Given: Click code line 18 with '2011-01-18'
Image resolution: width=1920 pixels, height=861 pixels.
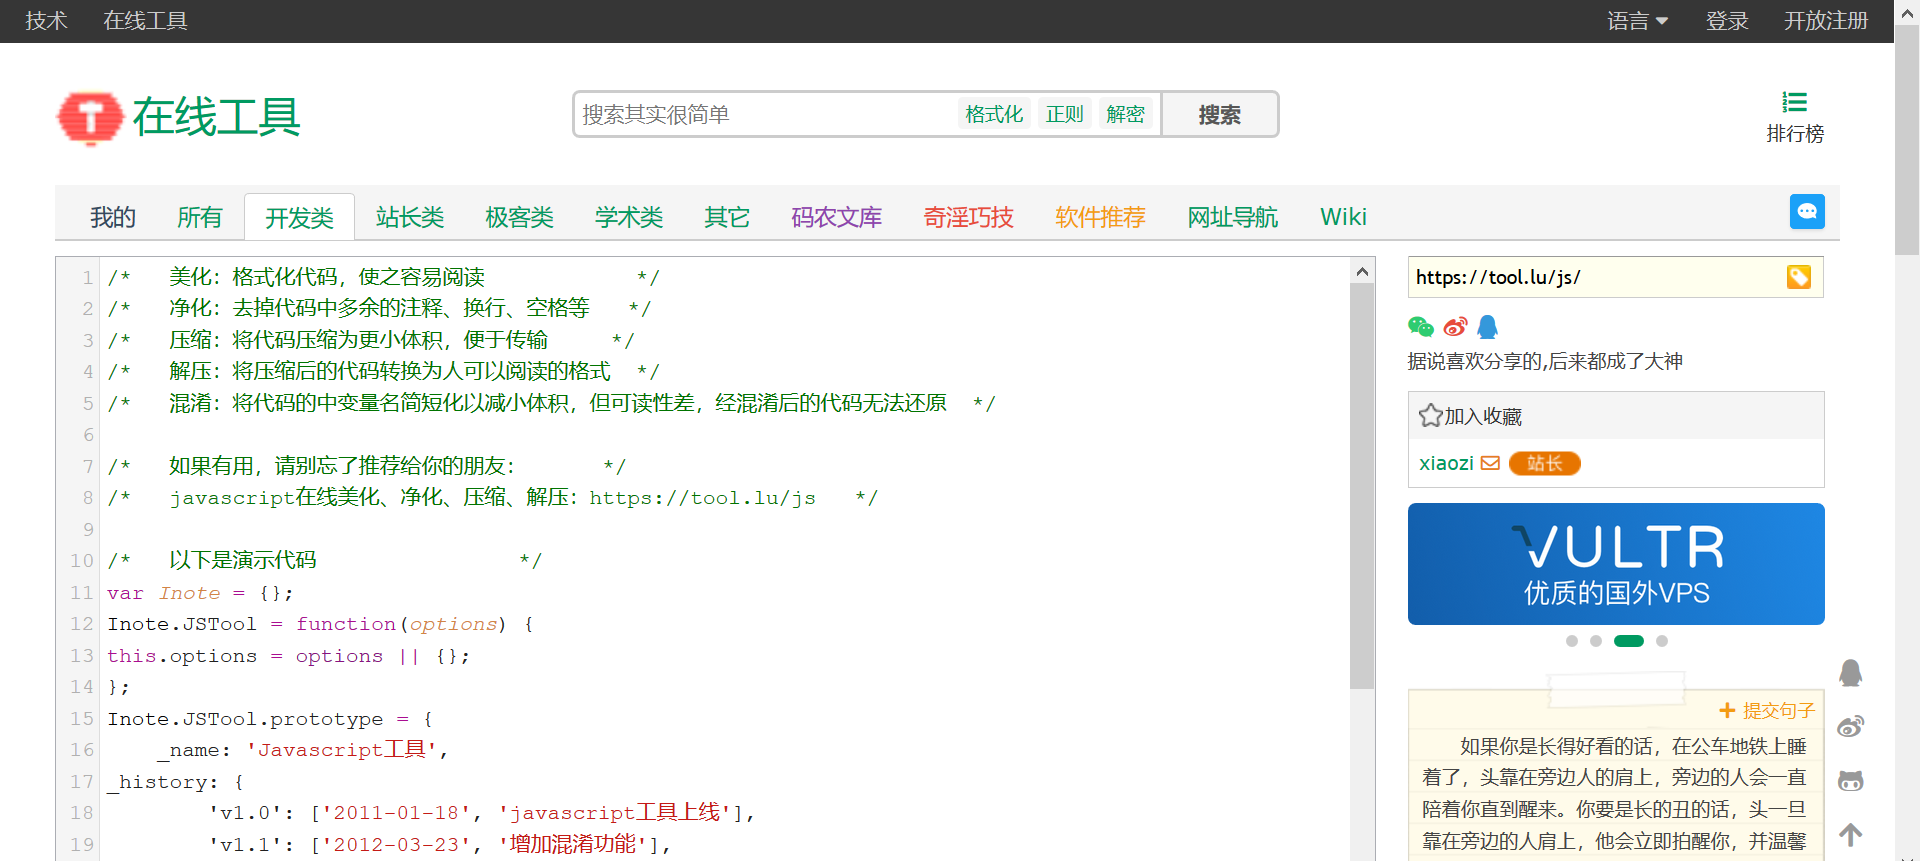Looking at the screenshot, I should [x=482, y=813].
